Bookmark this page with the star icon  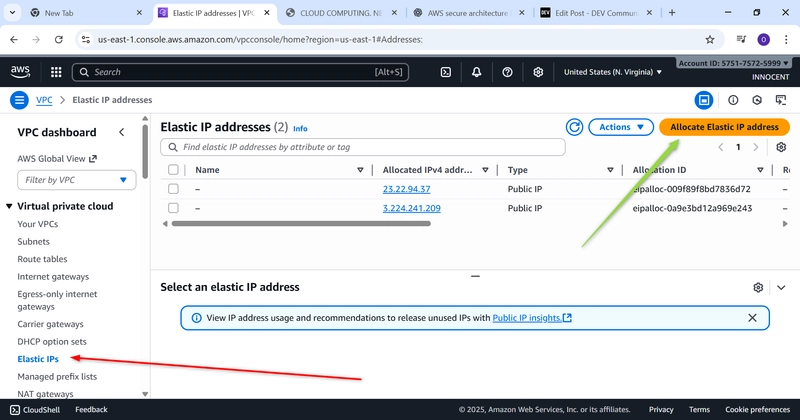[710, 39]
